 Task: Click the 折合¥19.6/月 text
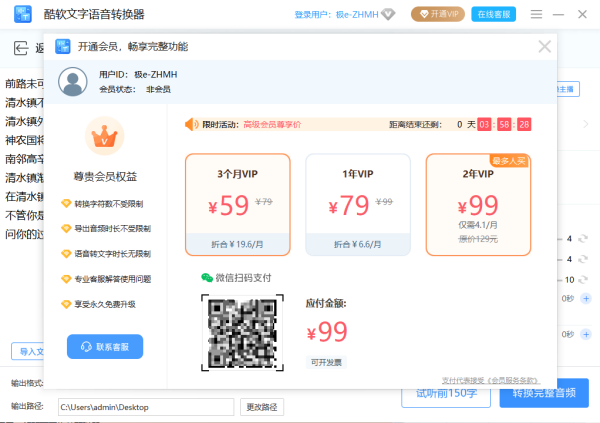coord(237,244)
